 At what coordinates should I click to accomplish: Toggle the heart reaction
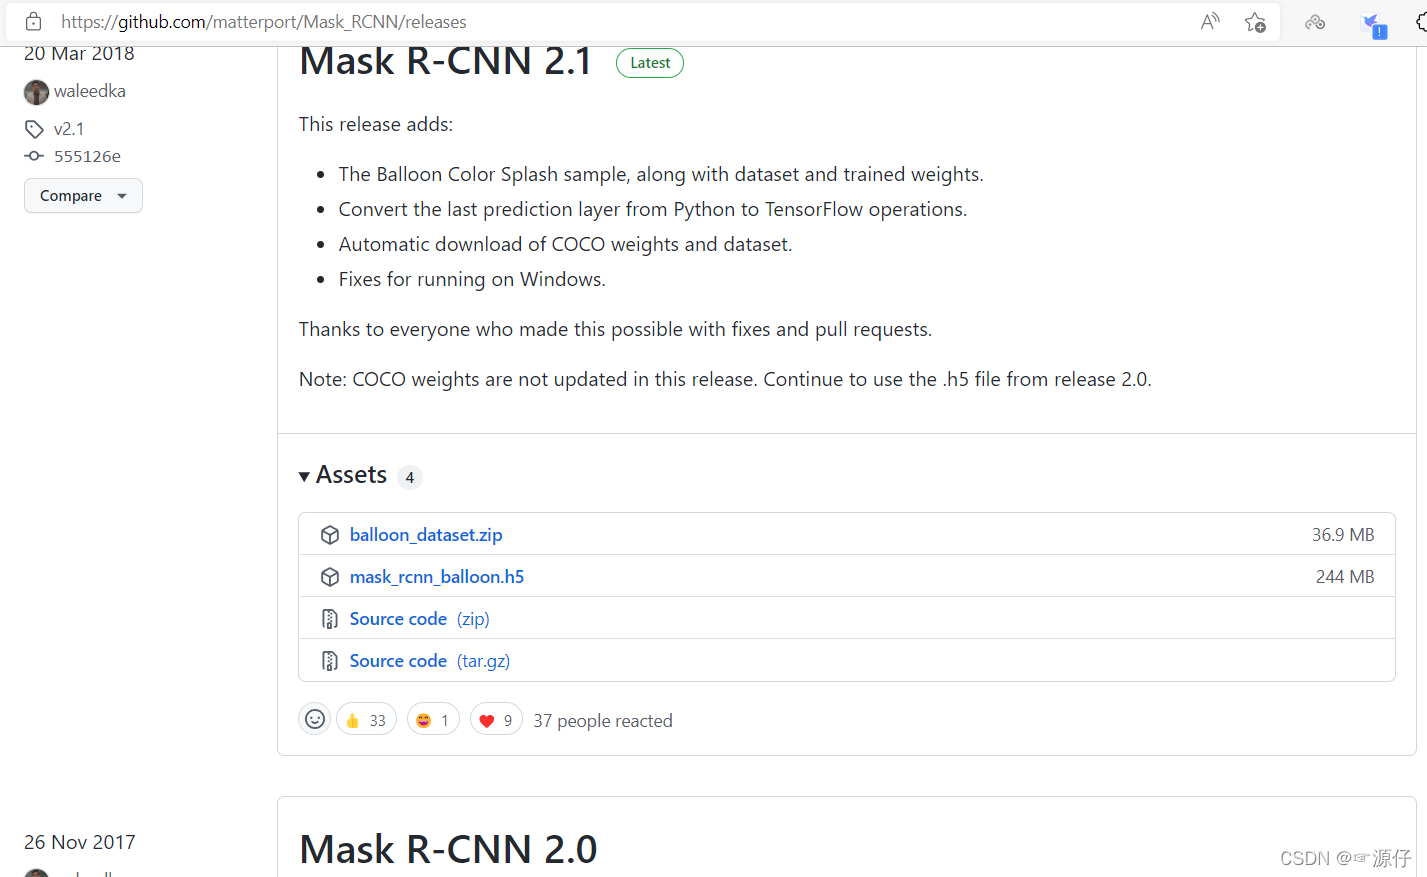[495, 719]
